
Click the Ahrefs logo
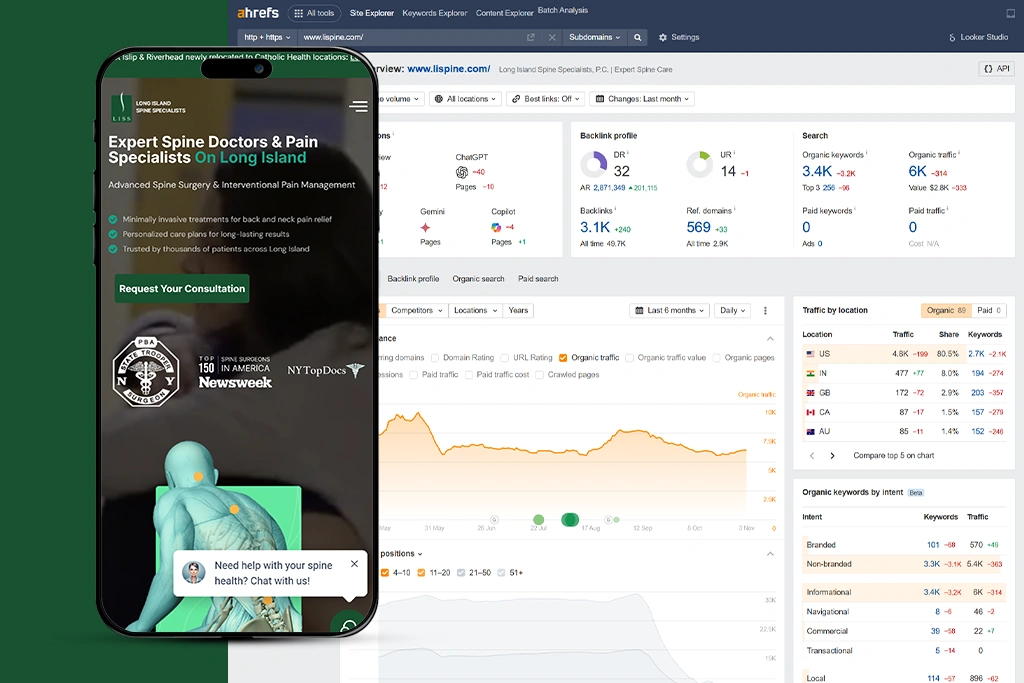coord(258,13)
